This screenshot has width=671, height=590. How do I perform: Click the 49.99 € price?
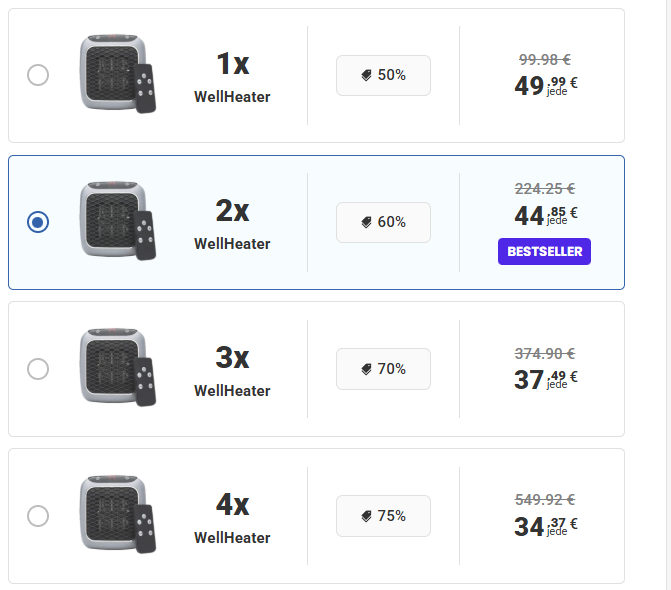click(x=544, y=86)
